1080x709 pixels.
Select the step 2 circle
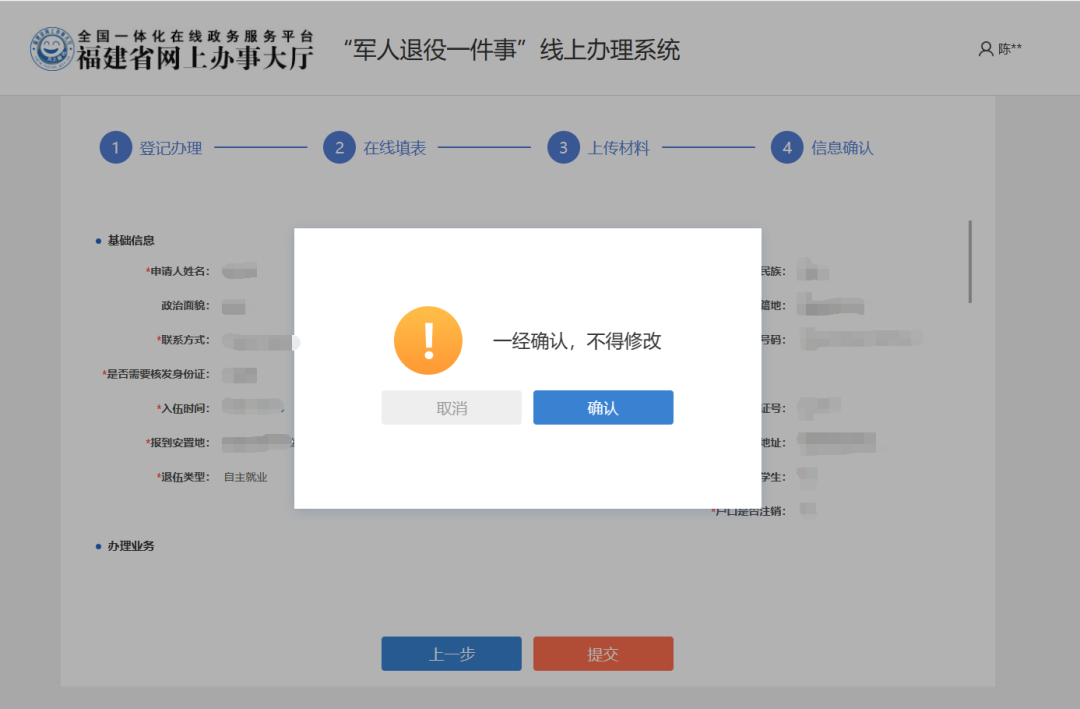(340, 148)
